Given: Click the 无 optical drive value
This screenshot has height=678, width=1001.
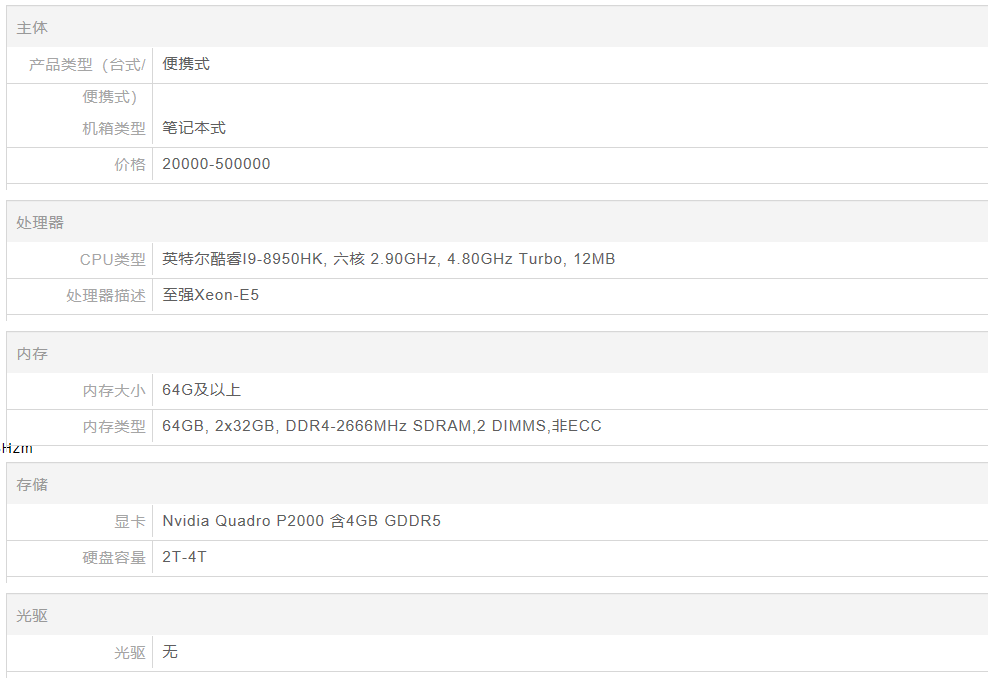Looking at the screenshot, I should (170, 652).
